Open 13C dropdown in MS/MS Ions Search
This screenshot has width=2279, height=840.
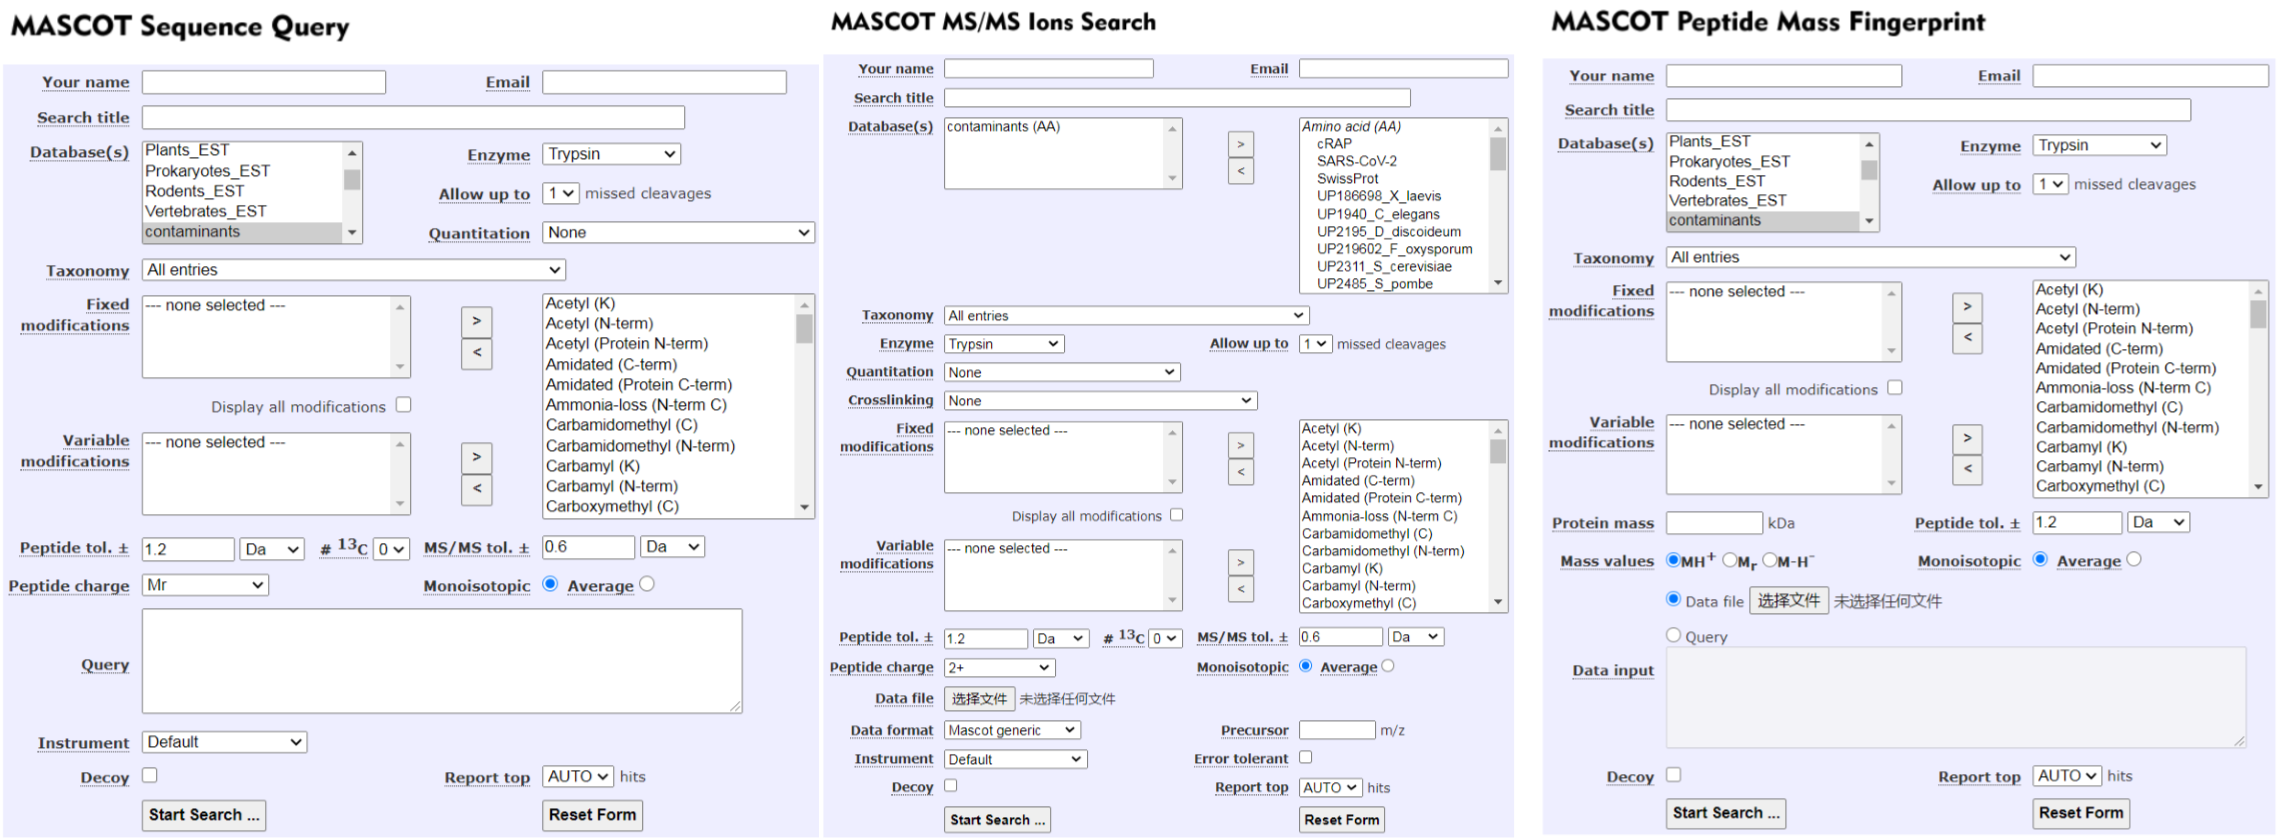pos(1165,638)
